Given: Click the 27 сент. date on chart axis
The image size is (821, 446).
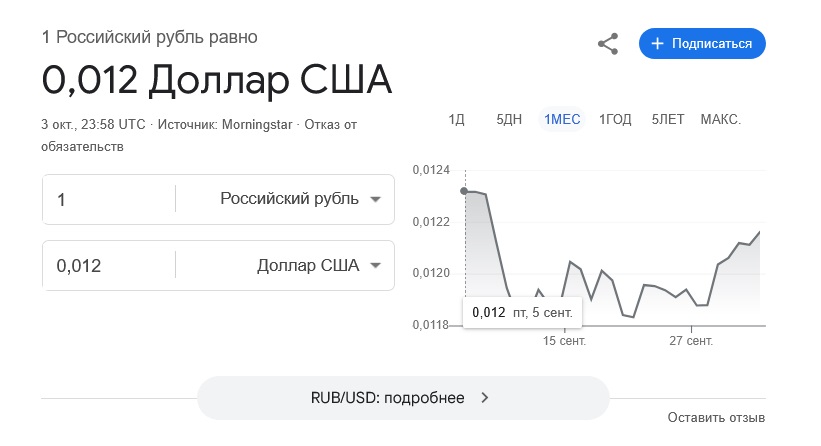Looking at the screenshot, I should coord(690,342).
